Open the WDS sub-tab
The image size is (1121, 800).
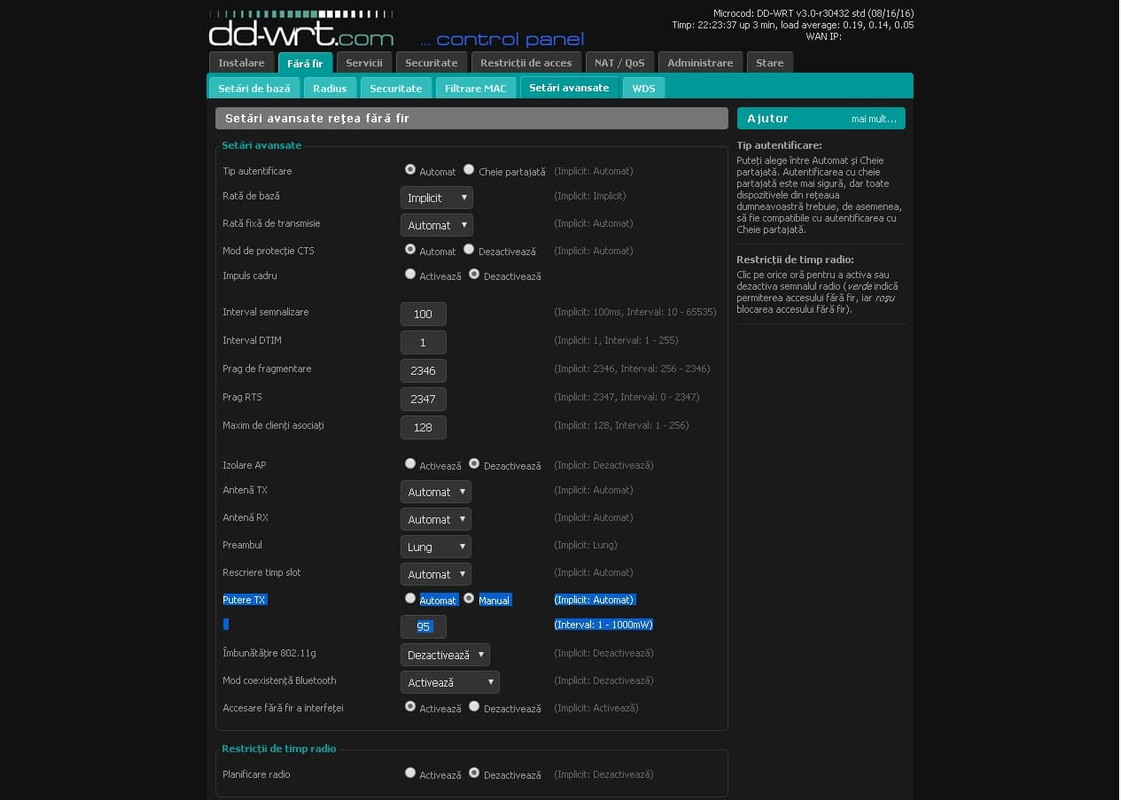click(x=643, y=88)
